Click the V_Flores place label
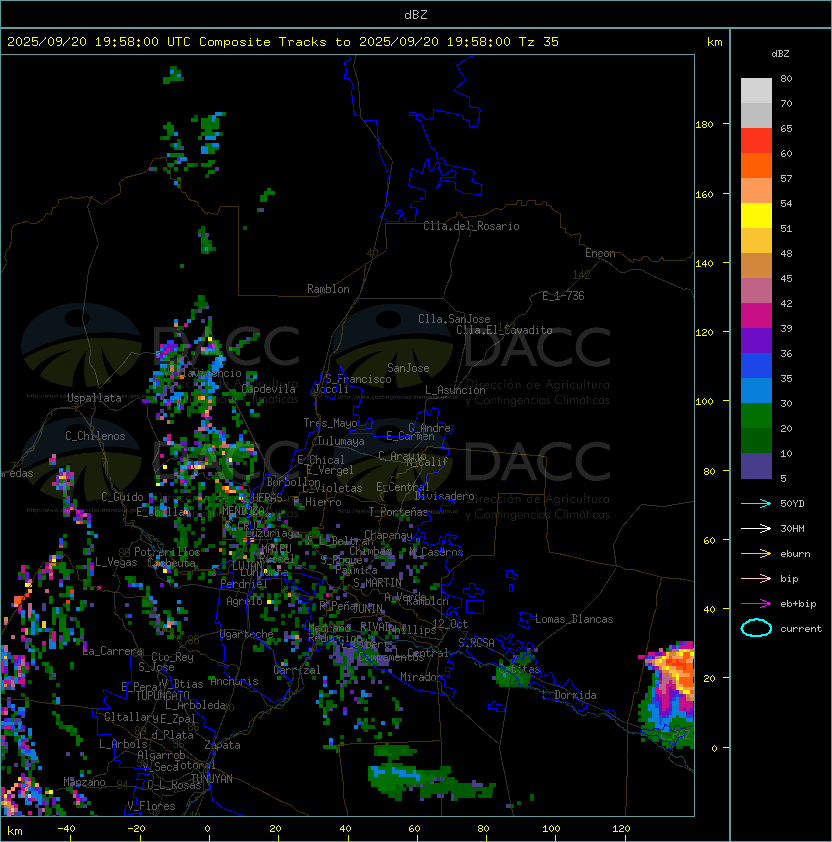The width and height of the screenshot is (832, 842). [151, 806]
